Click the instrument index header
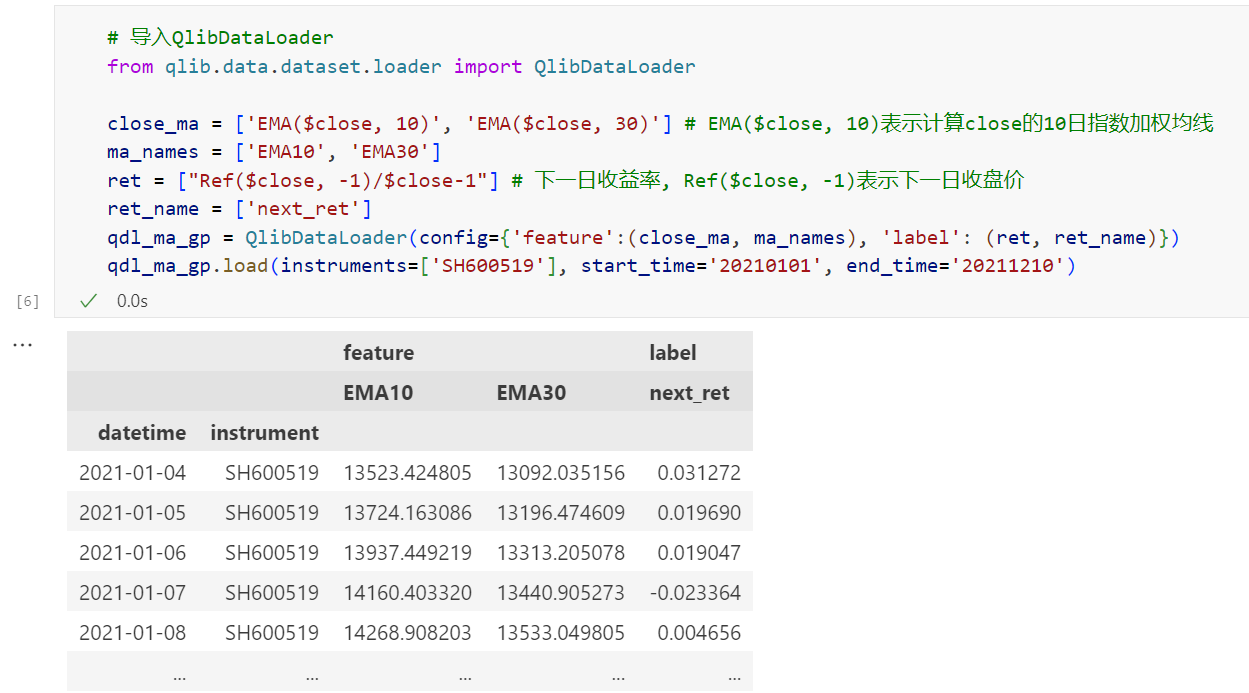The width and height of the screenshot is (1249, 693). point(264,433)
